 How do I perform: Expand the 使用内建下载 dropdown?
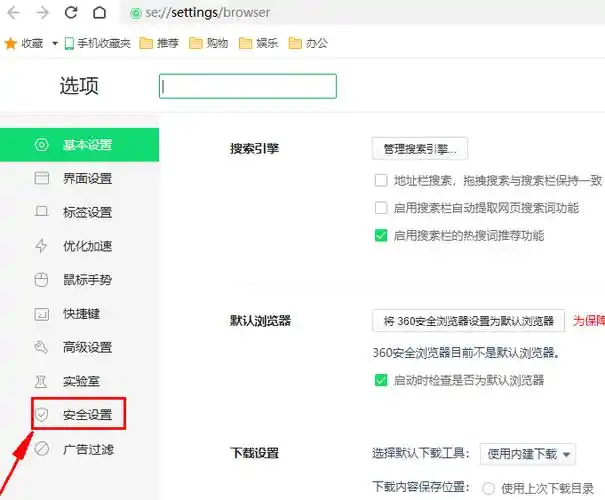[x=528, y=454]
